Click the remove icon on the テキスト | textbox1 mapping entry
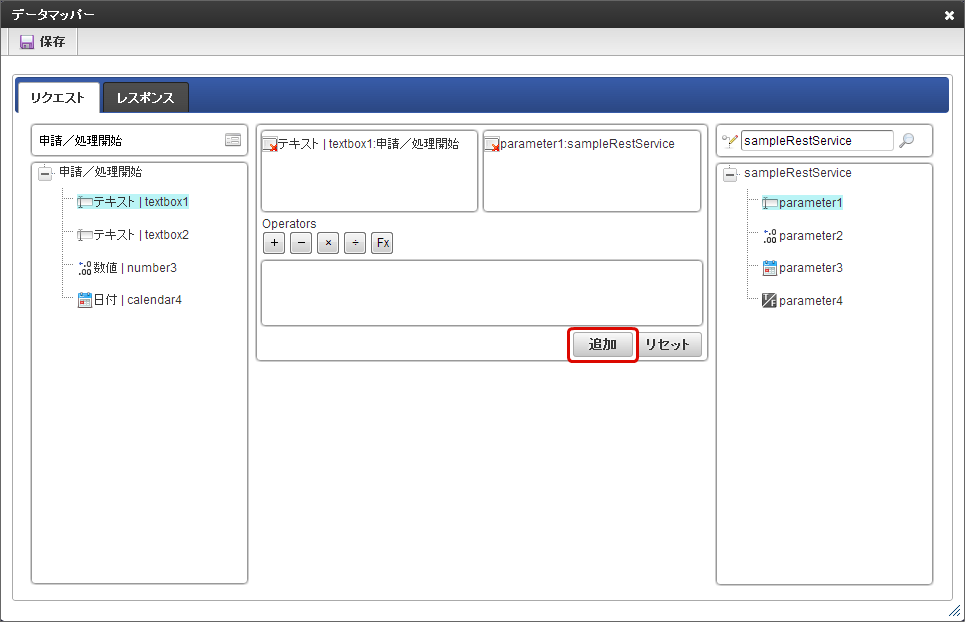 [270, 145]
